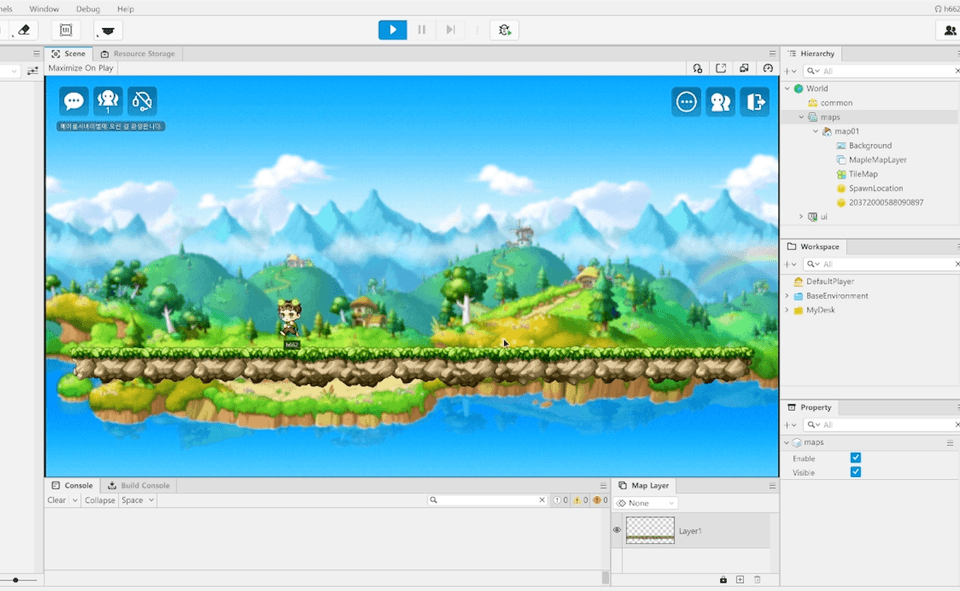
Task: Open the Map Layer panel menu icon
Action: (772, 486)
